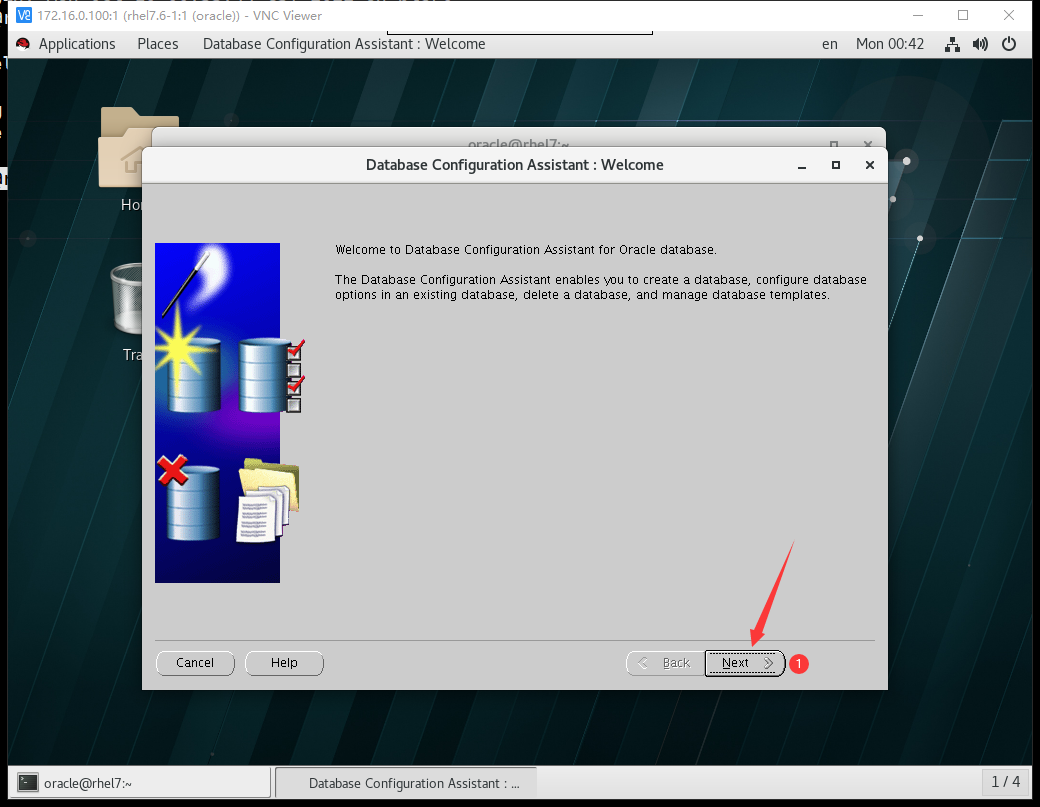Select Database Configuration Assistant taskbar entry
This screenshot has height=807, width=1040.
pyautogui.click(x=406, y=783)
